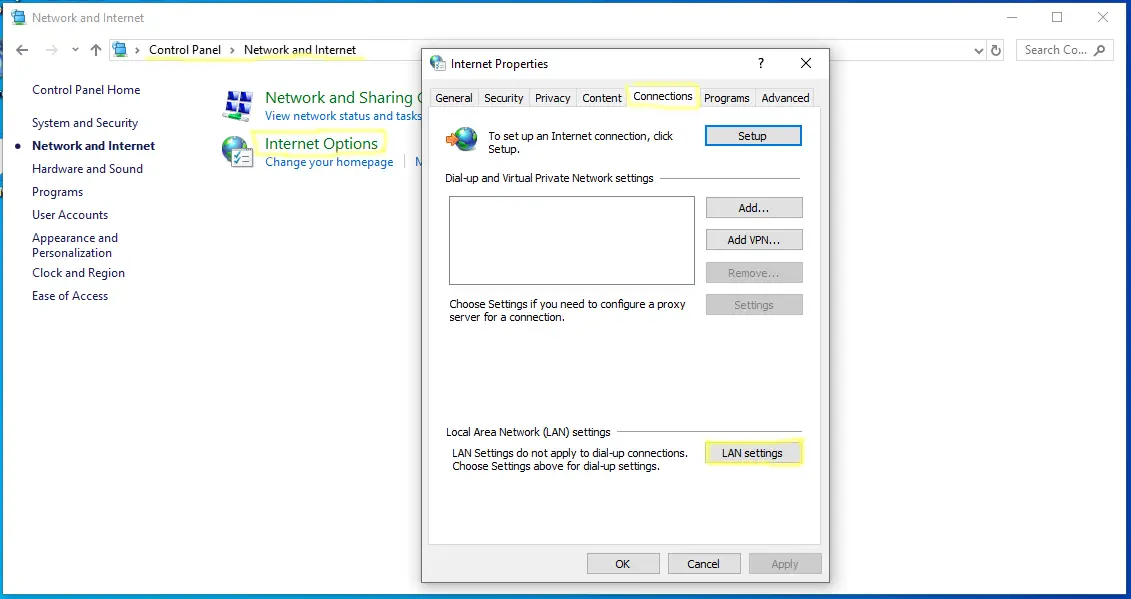Screen dimensions: 1131x599
Task: Open User Accounts category
Action: pyautogui.click(x=70, y=215)
